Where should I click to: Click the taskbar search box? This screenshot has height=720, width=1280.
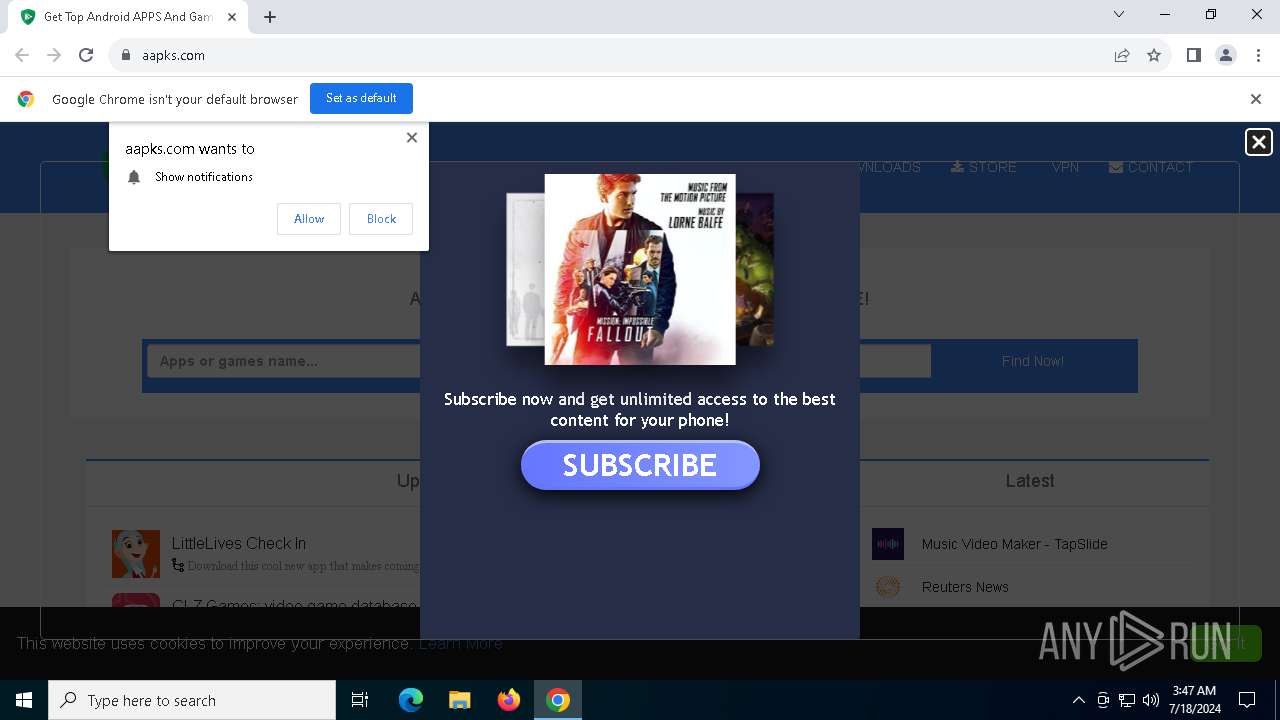[192, 700]
